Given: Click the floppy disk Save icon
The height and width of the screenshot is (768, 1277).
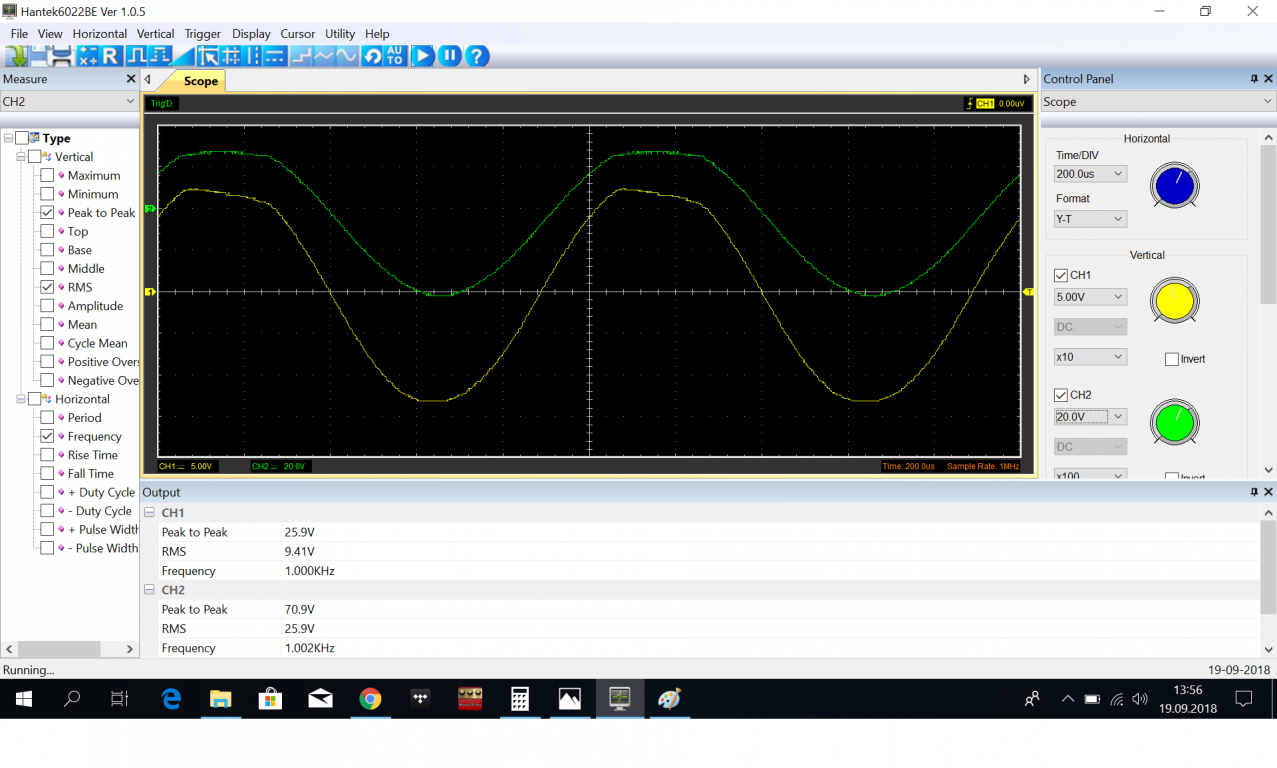Looking at the screenshot, I should pyautogui.click(x=39, y=56).
